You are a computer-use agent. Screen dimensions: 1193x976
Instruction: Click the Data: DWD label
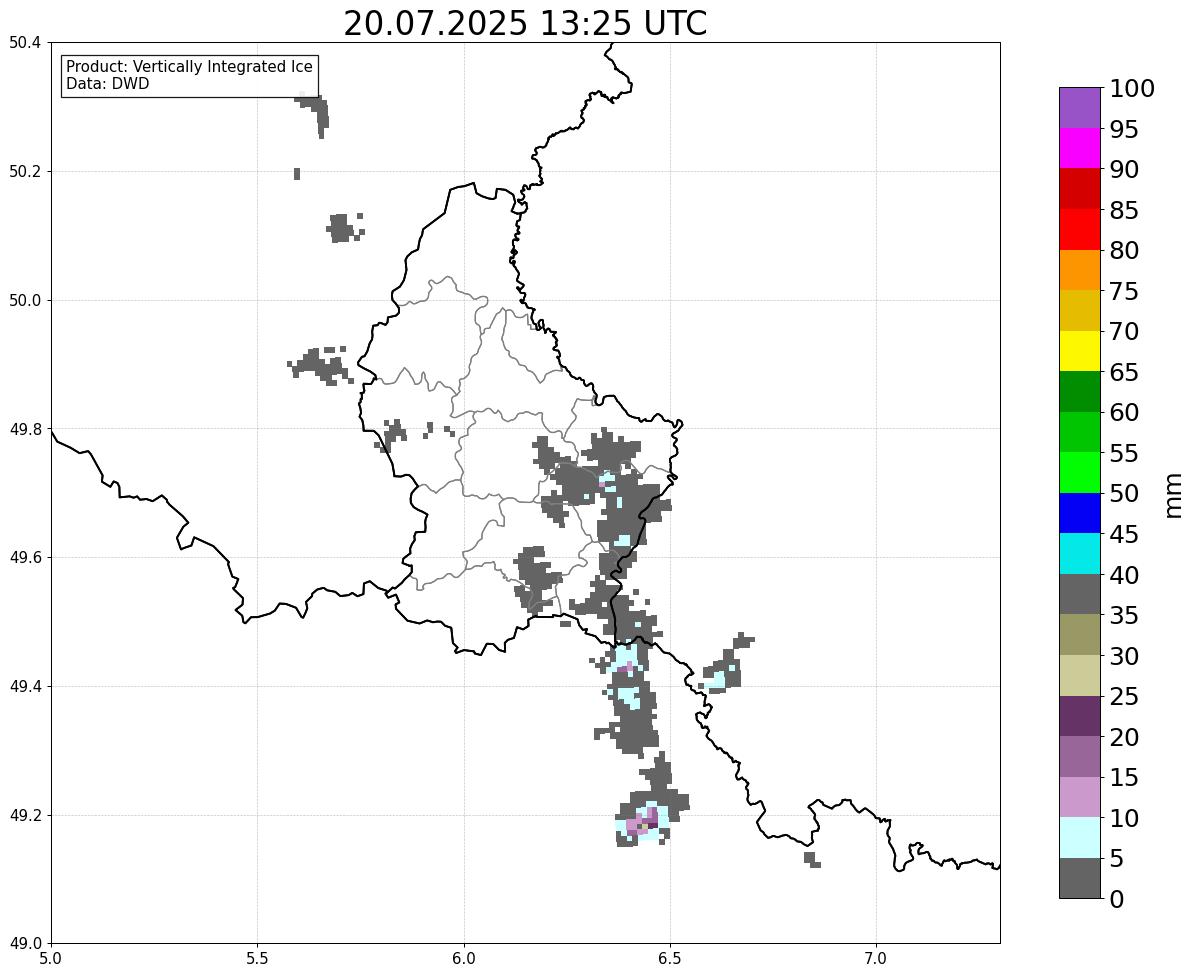pyautogui.click(x=107, y=84)
